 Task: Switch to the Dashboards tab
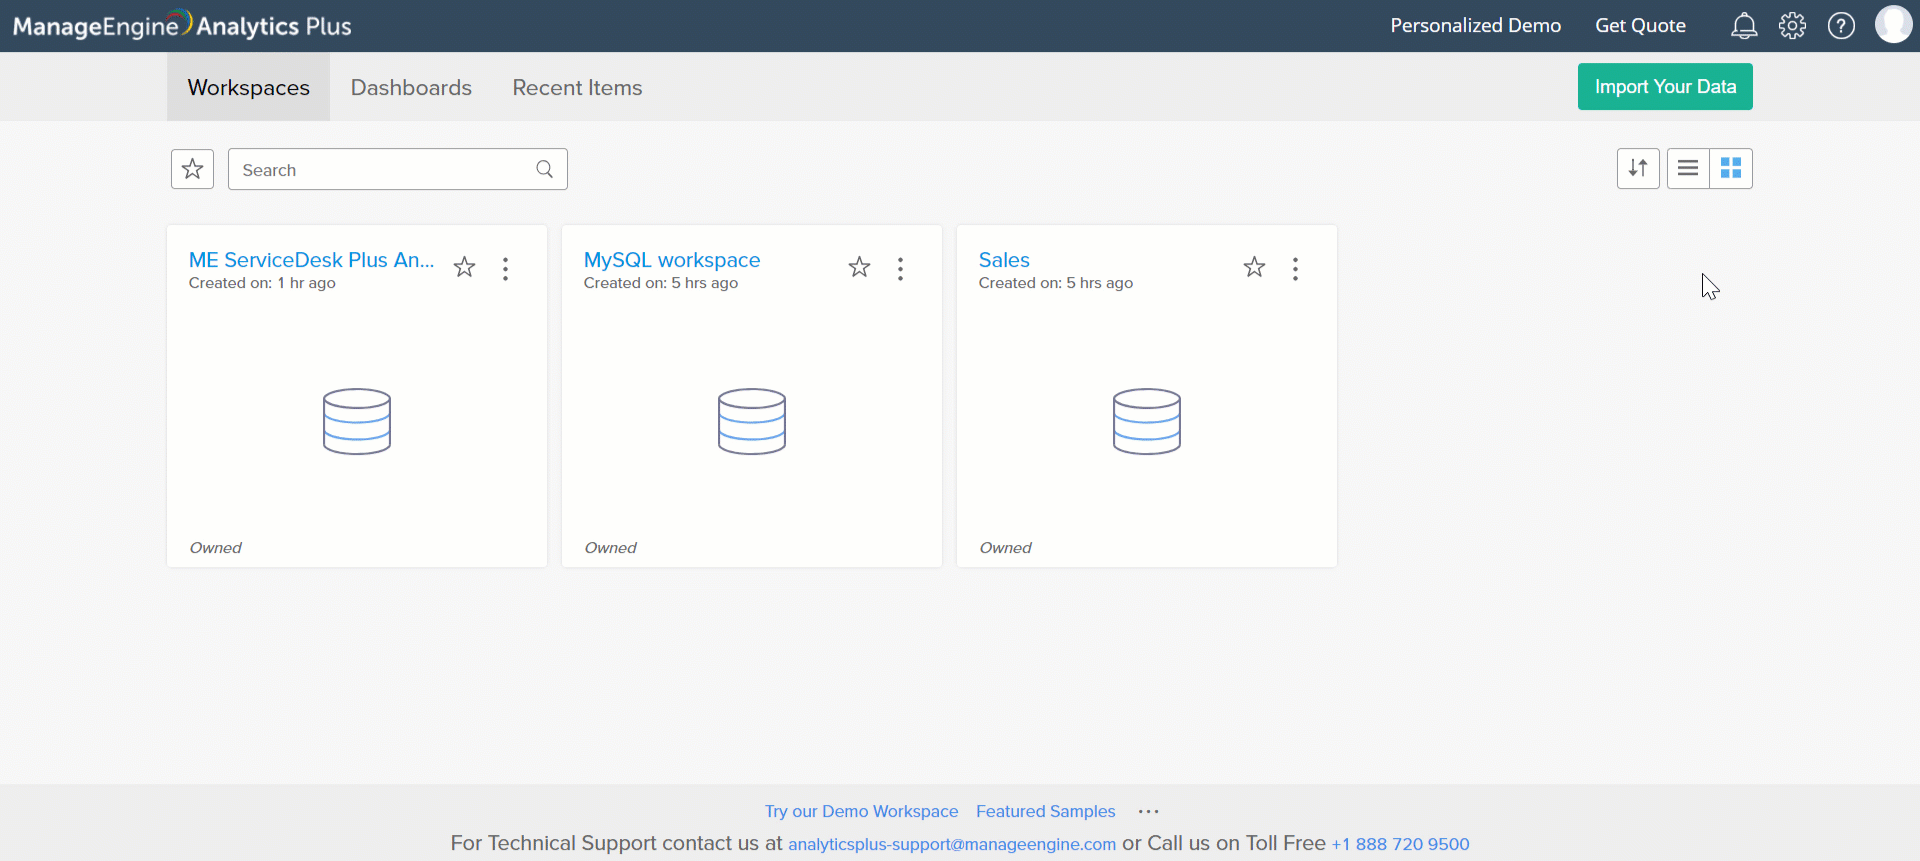[411, 88]
